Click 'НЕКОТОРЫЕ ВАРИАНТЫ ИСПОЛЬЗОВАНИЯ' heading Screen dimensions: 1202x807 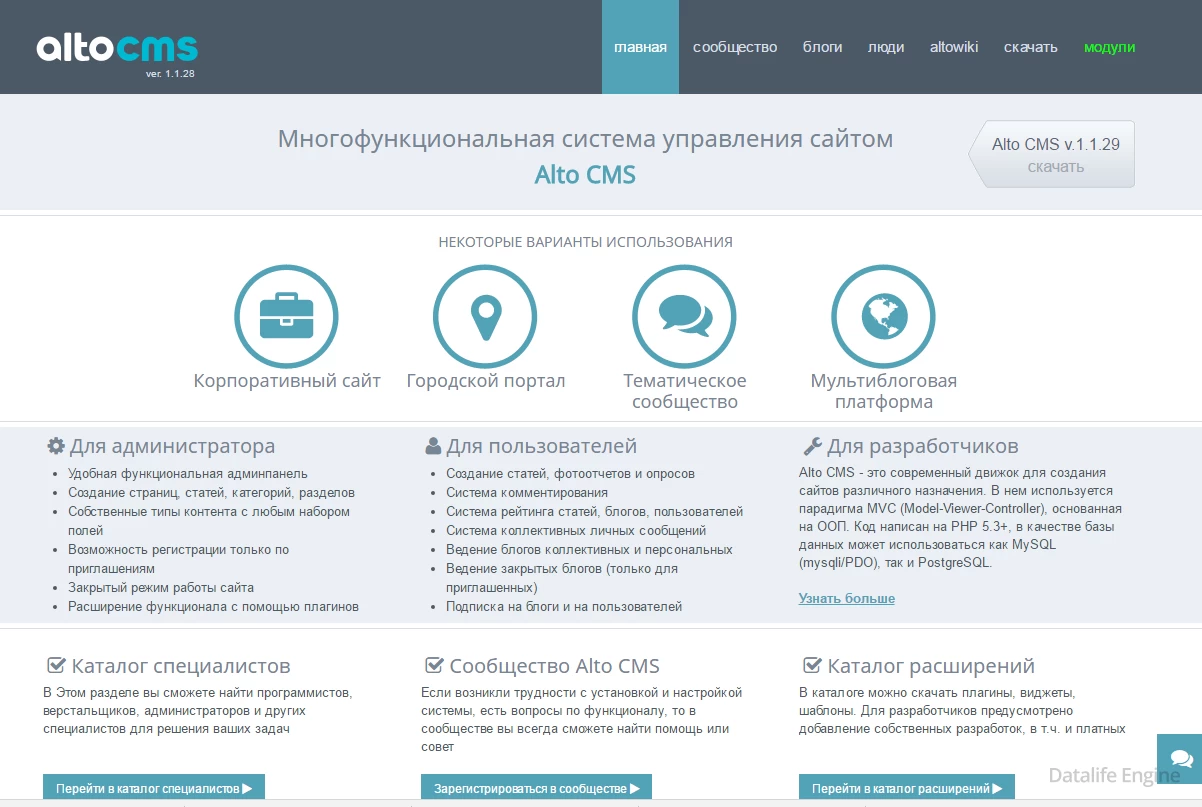[586, 242]
